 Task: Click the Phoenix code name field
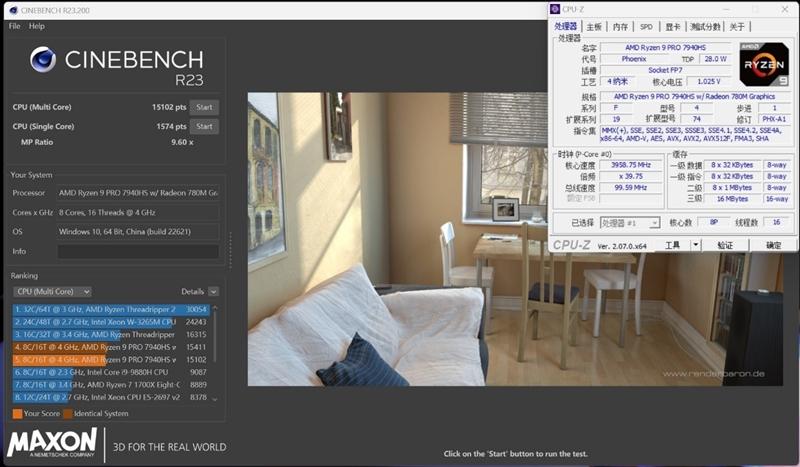pyautogui.click(x=634, y=59)
